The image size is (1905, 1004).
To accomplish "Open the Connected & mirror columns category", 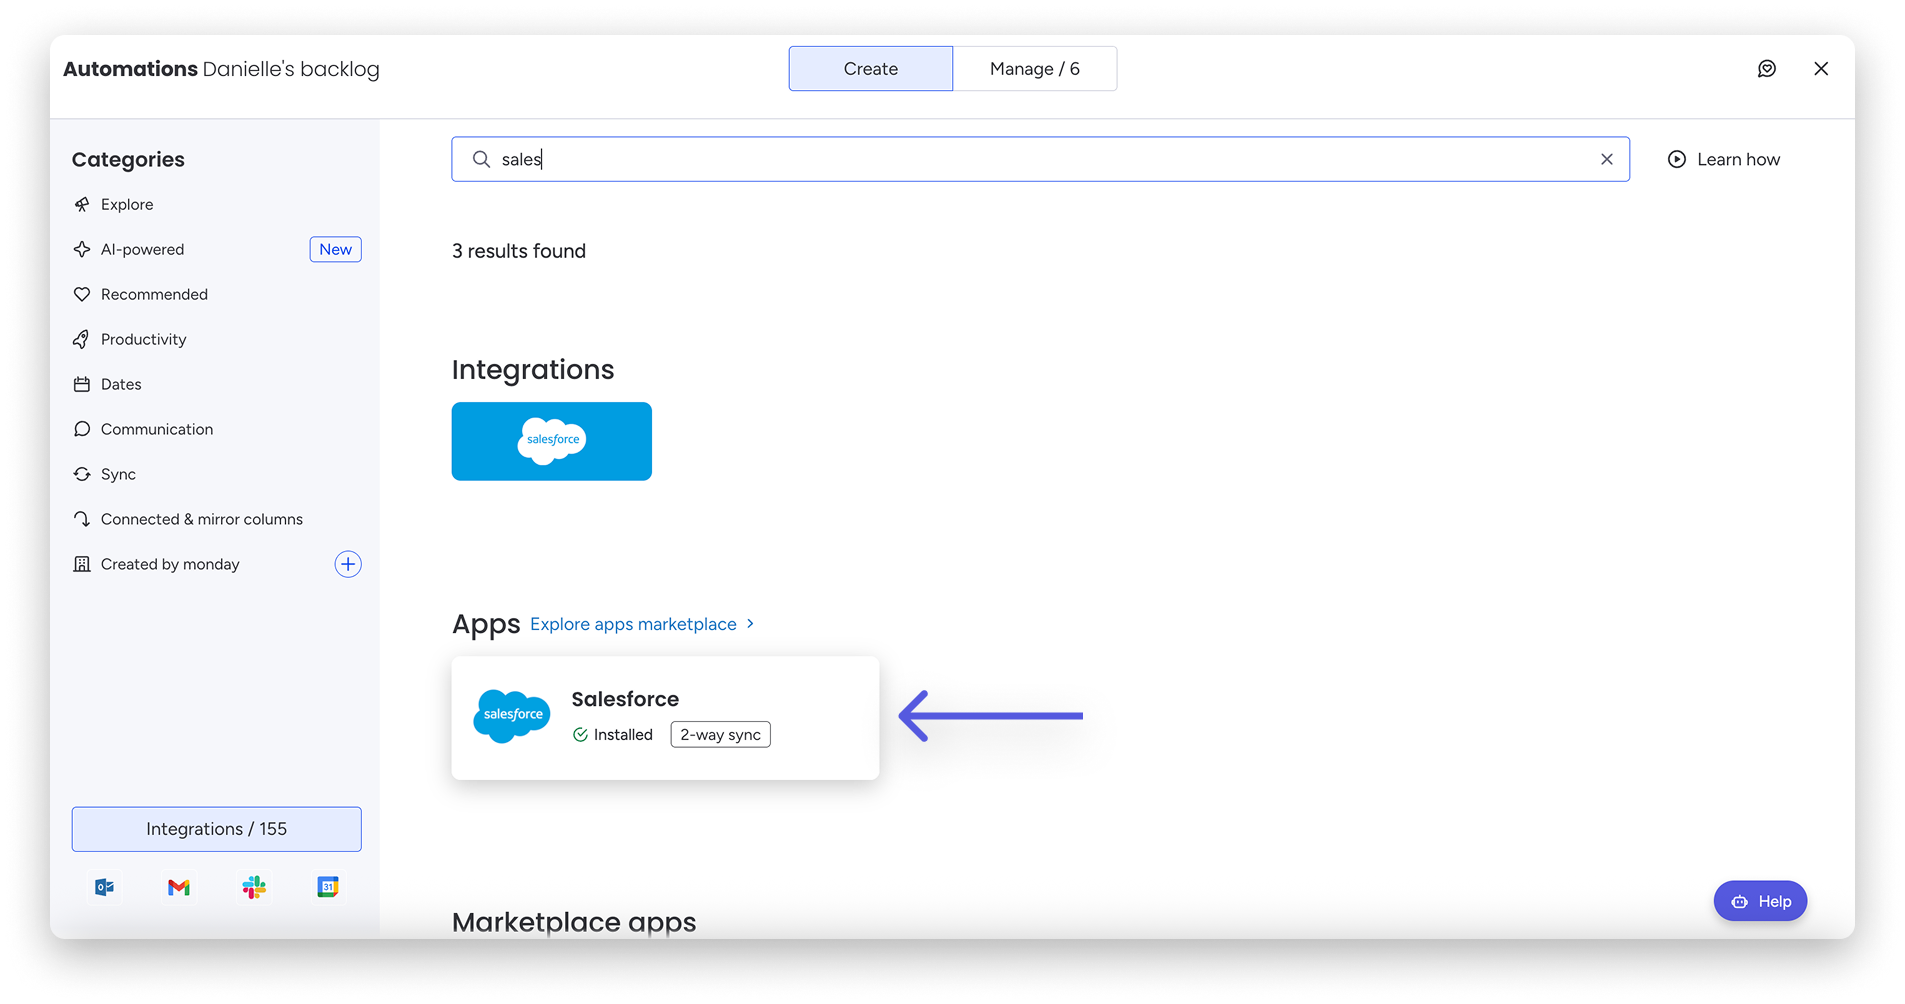I will pyautogui.click(x=201, y=519).
